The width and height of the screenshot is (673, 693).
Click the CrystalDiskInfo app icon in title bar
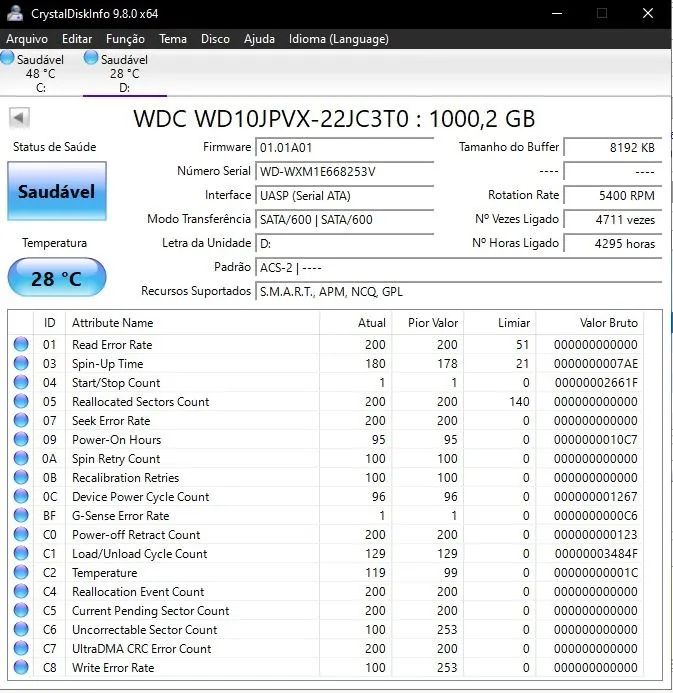(15, 13)
